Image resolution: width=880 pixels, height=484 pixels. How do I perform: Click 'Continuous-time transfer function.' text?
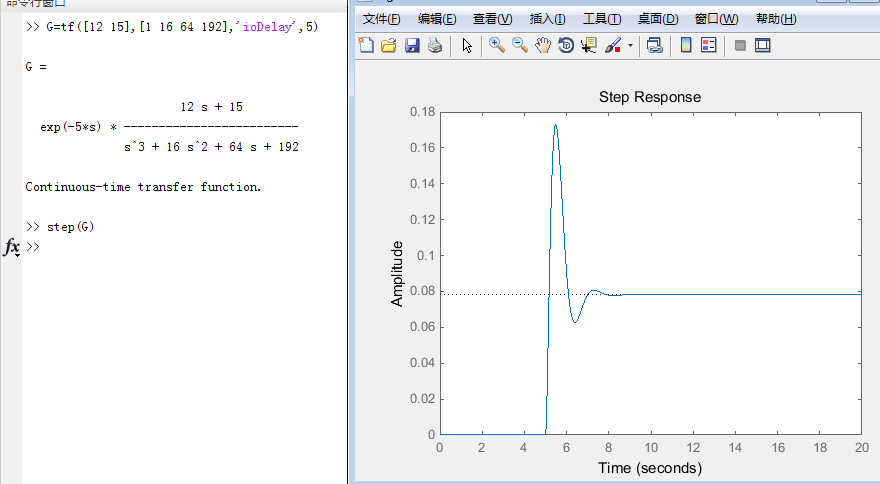[x=143, y=187]
